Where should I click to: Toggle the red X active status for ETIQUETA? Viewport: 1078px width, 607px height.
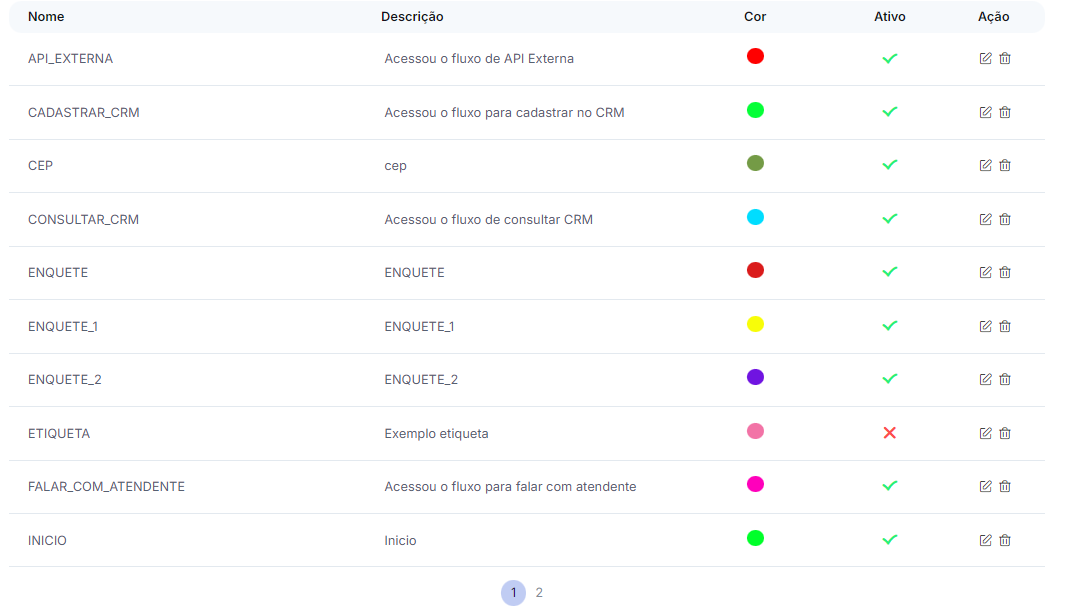(x=889, y=433)
